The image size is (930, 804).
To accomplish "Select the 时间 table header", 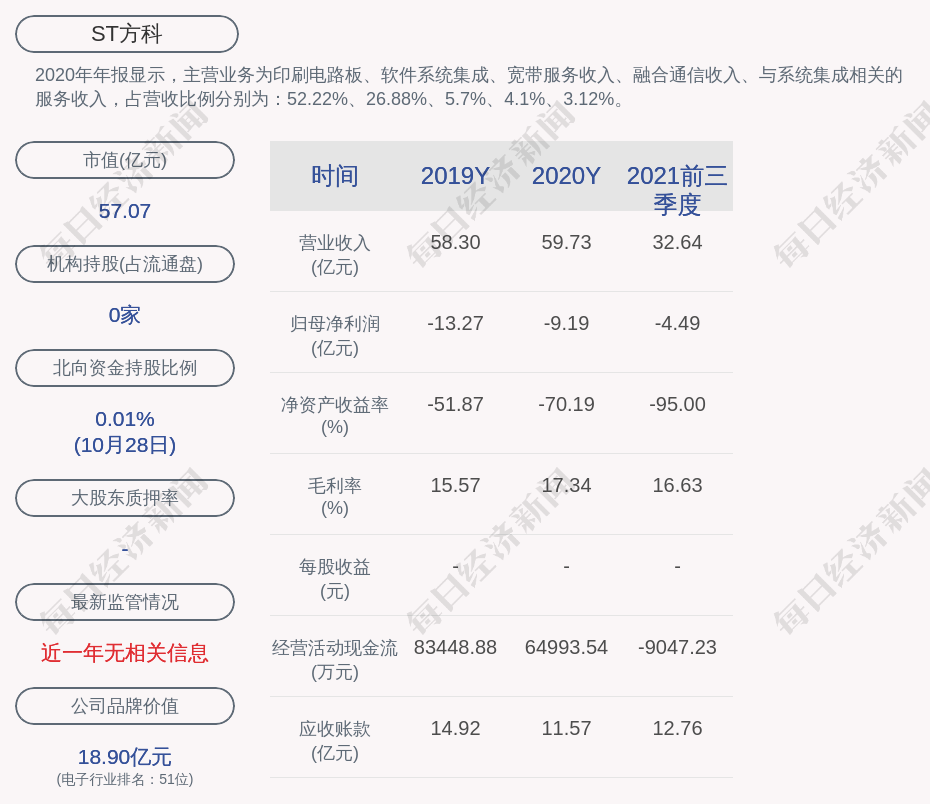I will point(335,176).
